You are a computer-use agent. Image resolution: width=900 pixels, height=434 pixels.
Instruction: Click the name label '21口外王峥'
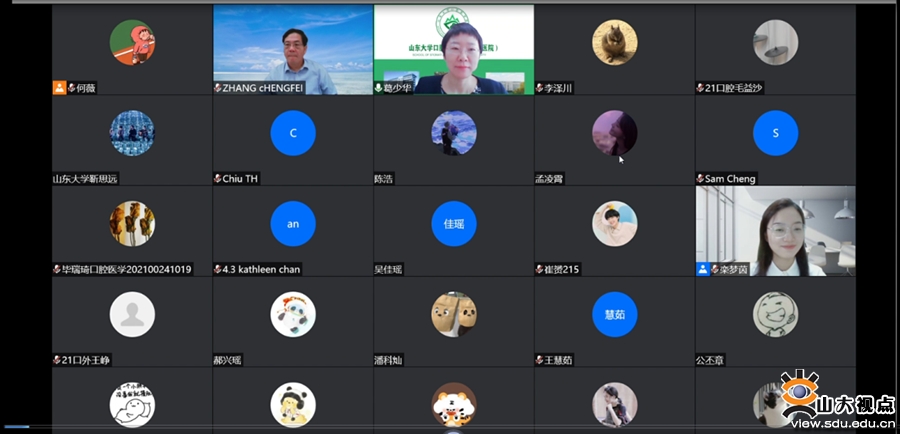pyautogui.click(x=86, y=360)
